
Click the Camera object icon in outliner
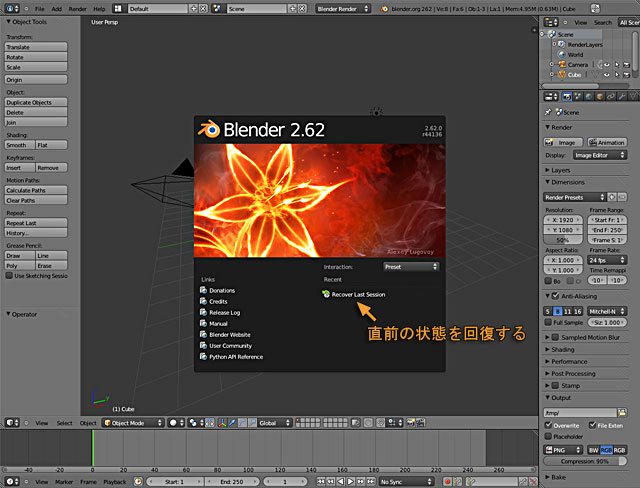pos(562,64)
